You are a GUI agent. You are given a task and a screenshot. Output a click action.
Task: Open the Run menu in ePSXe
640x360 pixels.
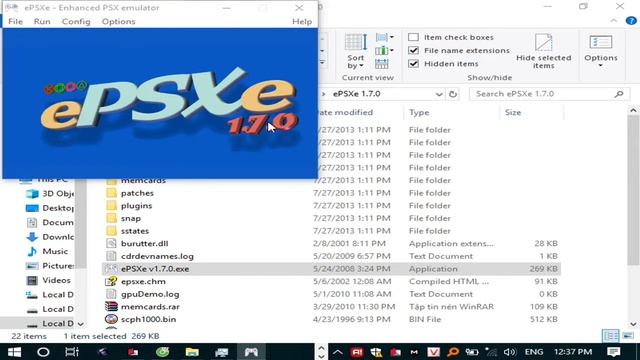pos(42,22)
